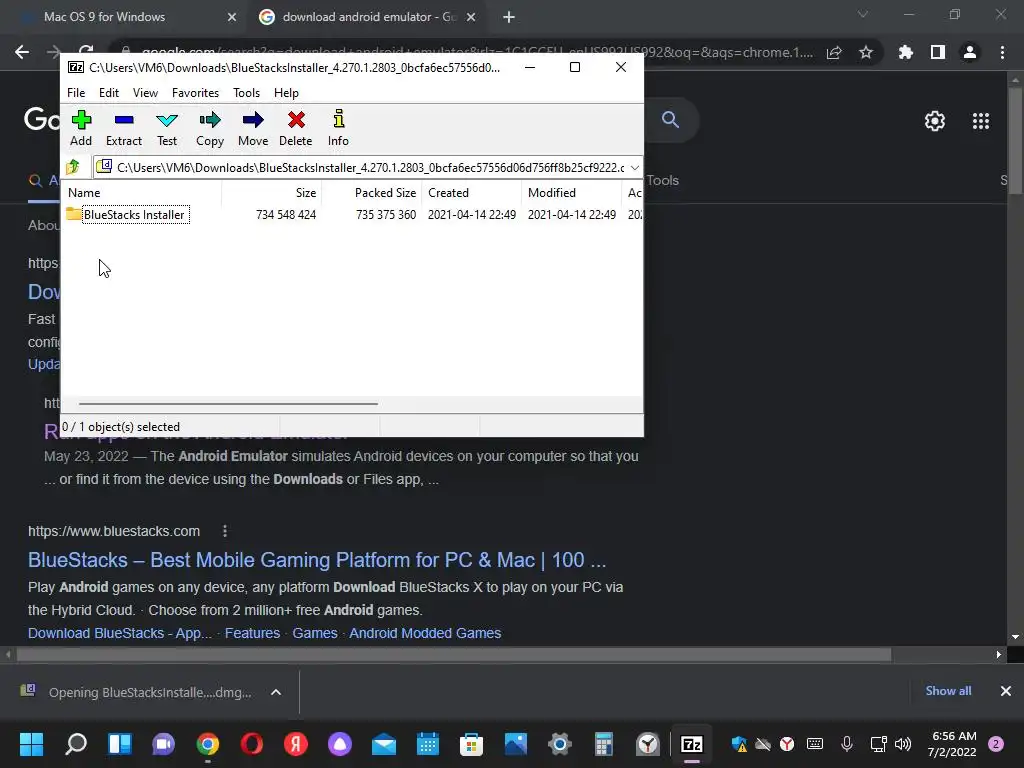Open the Help menu in 7-Zip
This screenshot has width=1024, height=768.
pyautogui.click(x=286, y=93)
